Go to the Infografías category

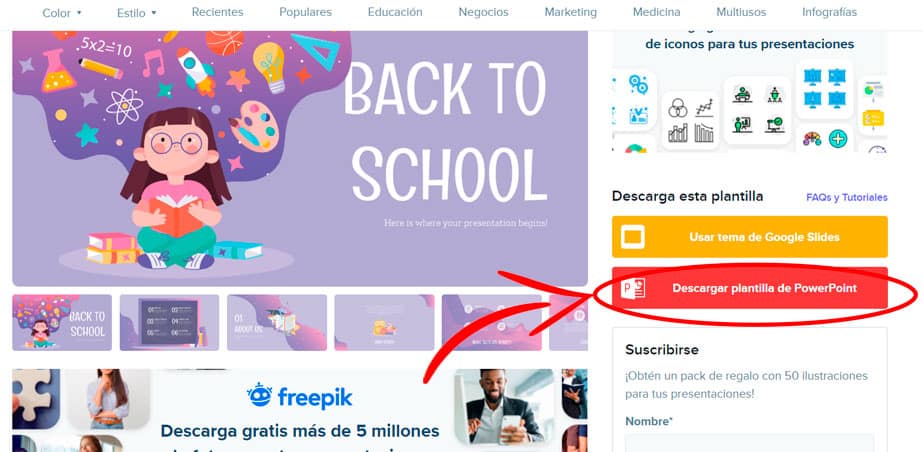coord(829,12)
